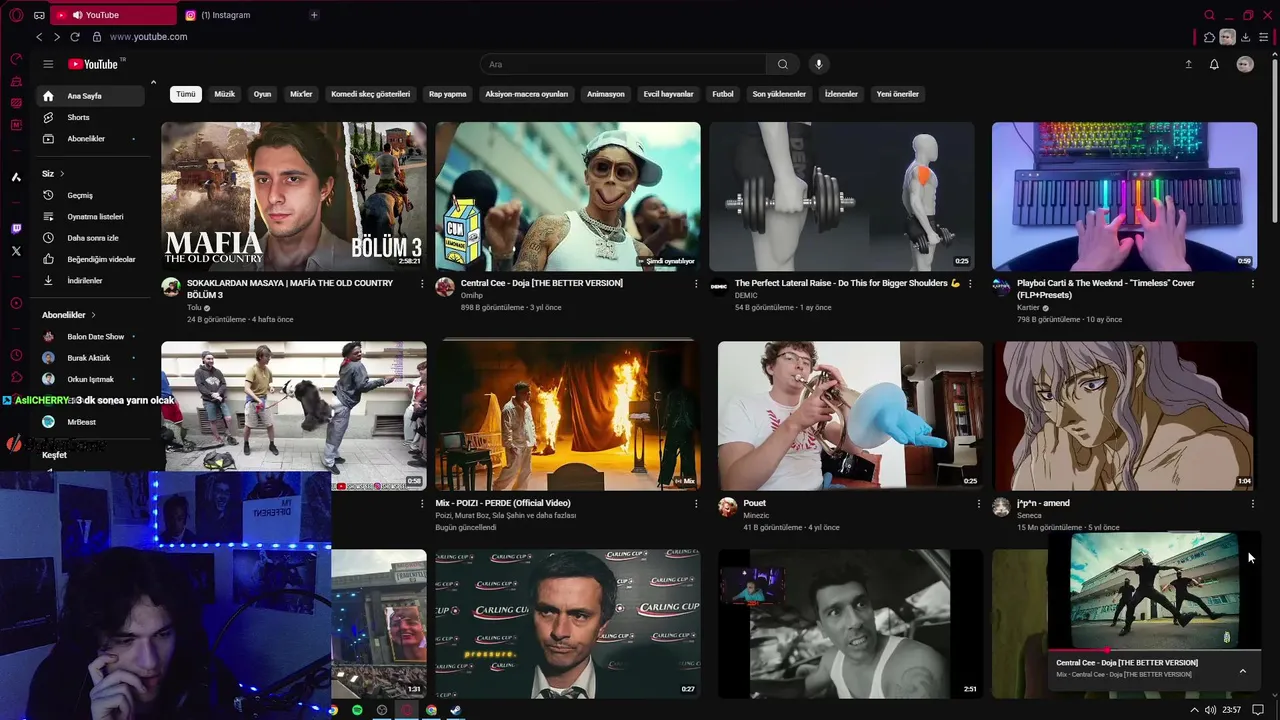1280x720 pixels.
Task: Open the Mafia The Old Country thumbnail
Action: pos(294,196)
